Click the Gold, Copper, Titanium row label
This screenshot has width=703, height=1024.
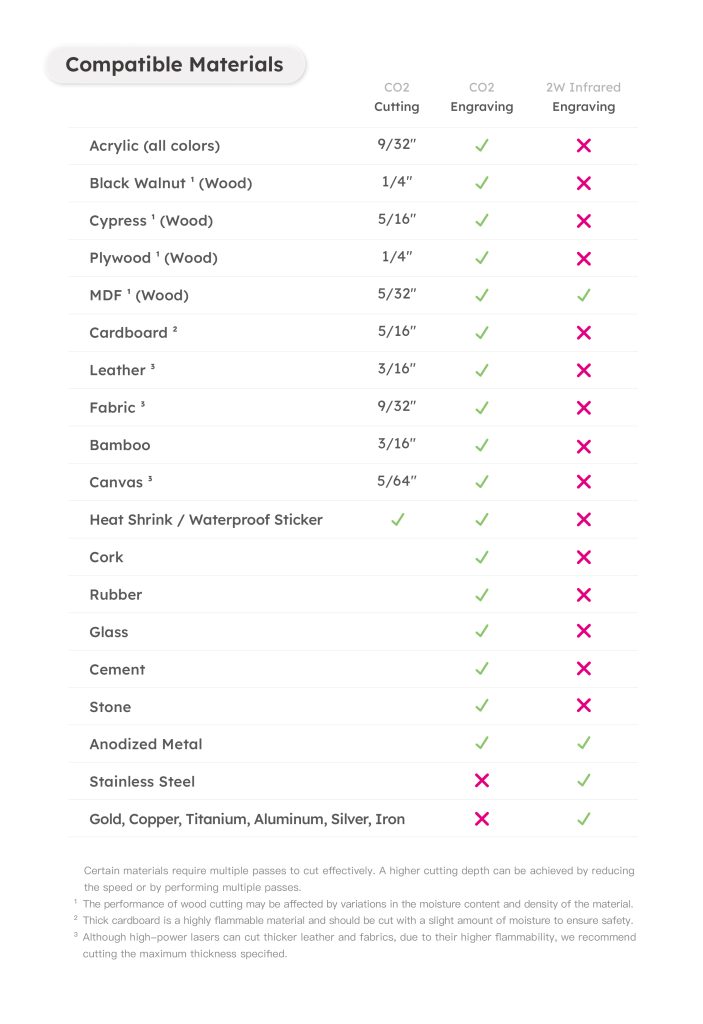click(247, 819)
